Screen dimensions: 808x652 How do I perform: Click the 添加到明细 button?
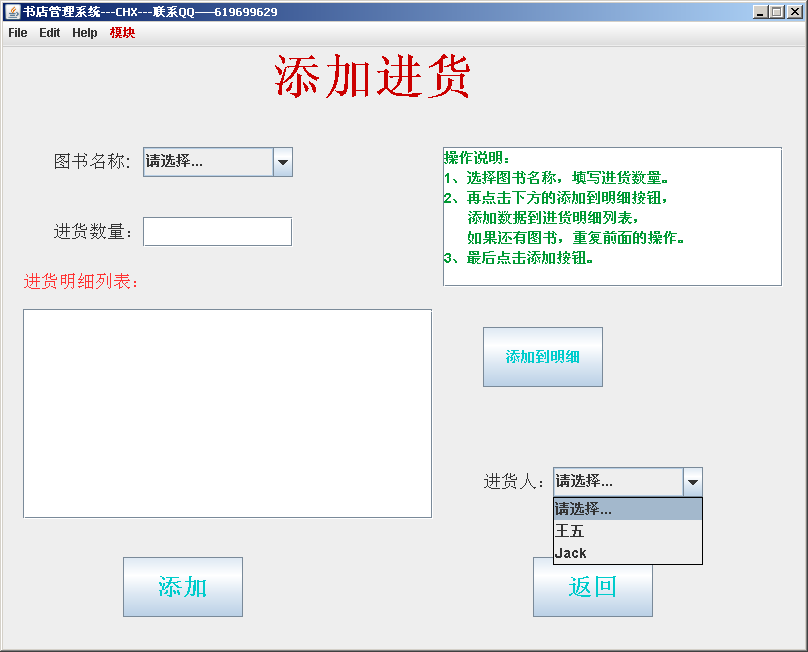[543, 357]
